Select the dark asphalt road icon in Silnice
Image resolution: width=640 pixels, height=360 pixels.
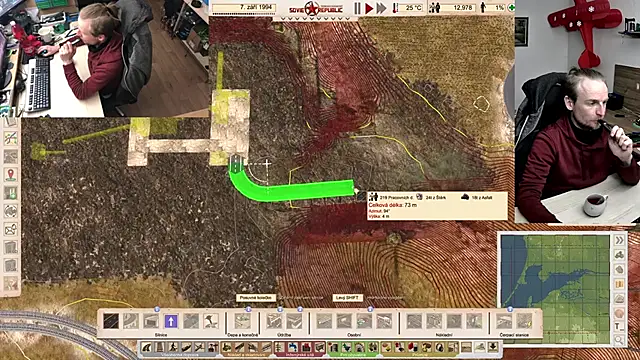point(111,321)
